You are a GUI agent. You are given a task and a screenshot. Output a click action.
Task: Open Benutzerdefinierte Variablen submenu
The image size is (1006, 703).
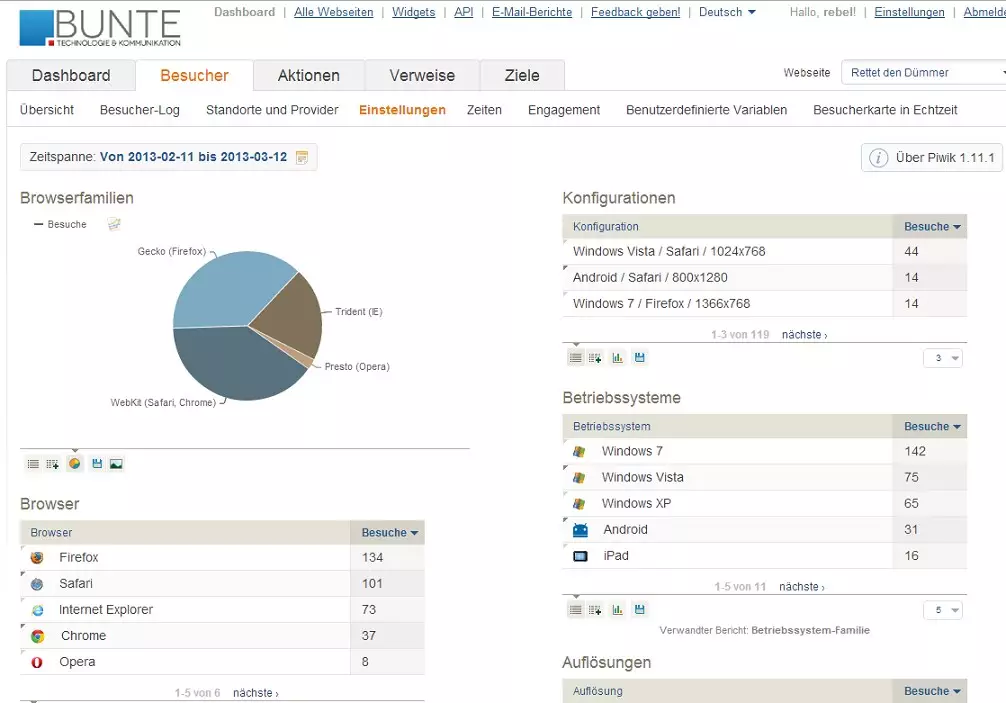point(706,110)
